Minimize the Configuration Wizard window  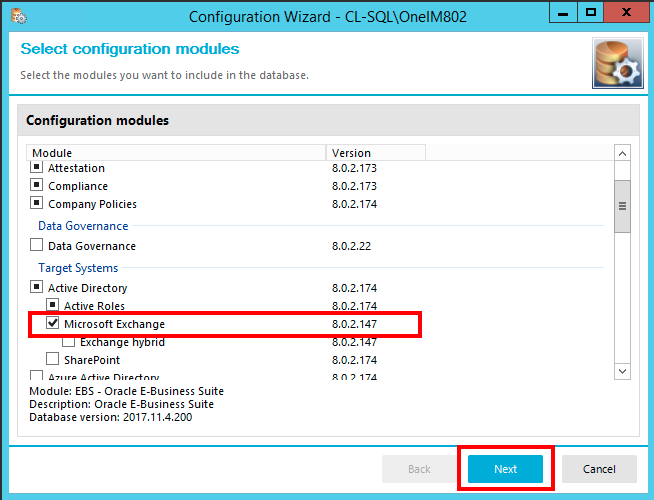click(563, 13)
